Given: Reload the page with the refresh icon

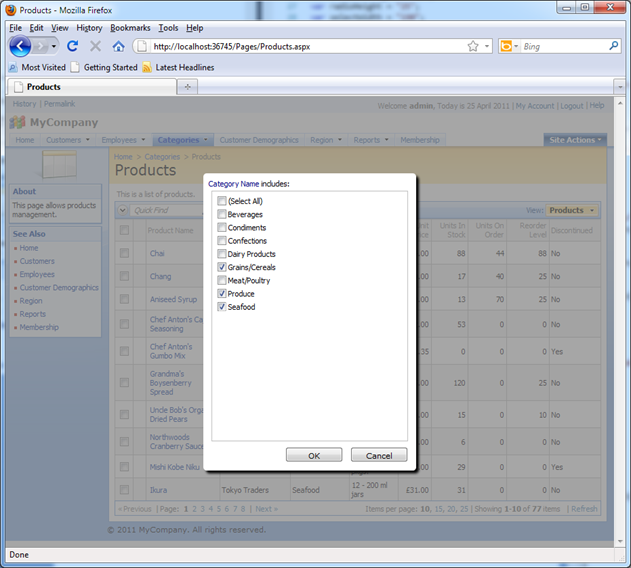Looking at the screenshot, I should tap(72, 46).
